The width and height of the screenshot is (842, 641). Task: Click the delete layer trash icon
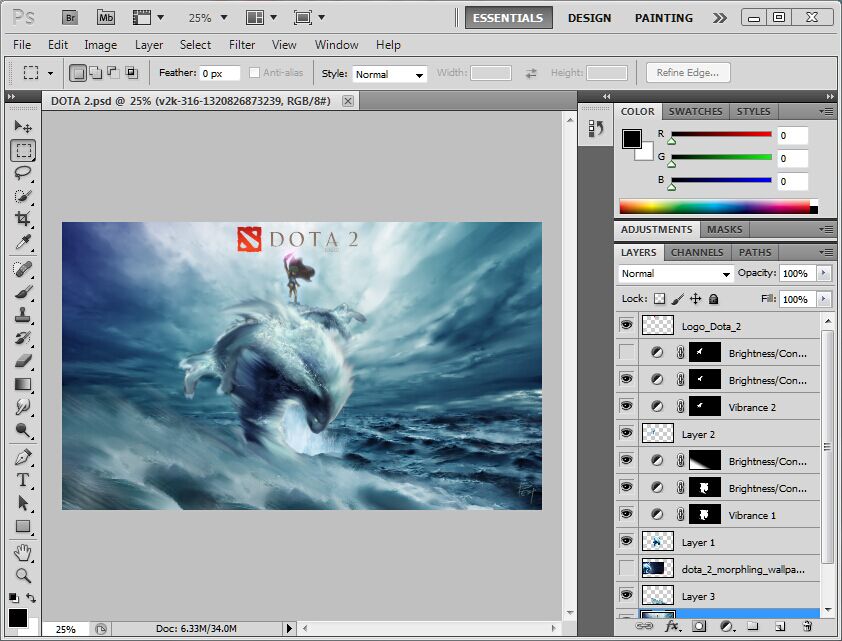tap(807, 626)
